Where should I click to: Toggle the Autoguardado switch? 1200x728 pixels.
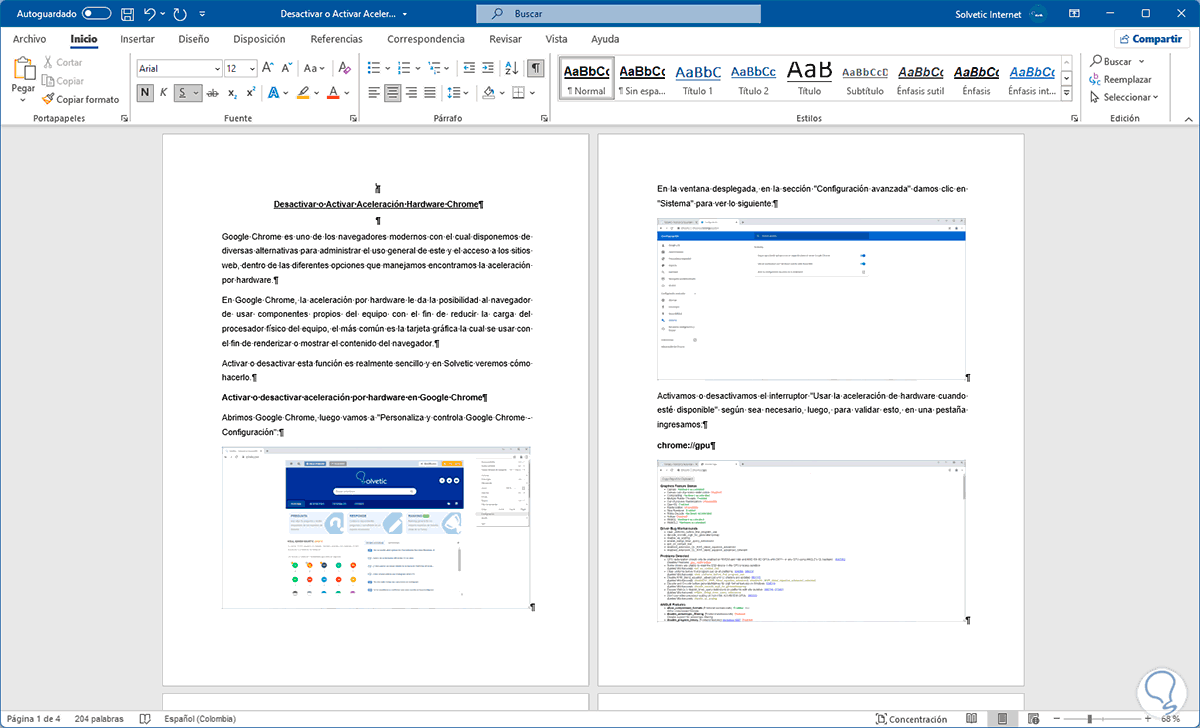[x=97, y=14]
